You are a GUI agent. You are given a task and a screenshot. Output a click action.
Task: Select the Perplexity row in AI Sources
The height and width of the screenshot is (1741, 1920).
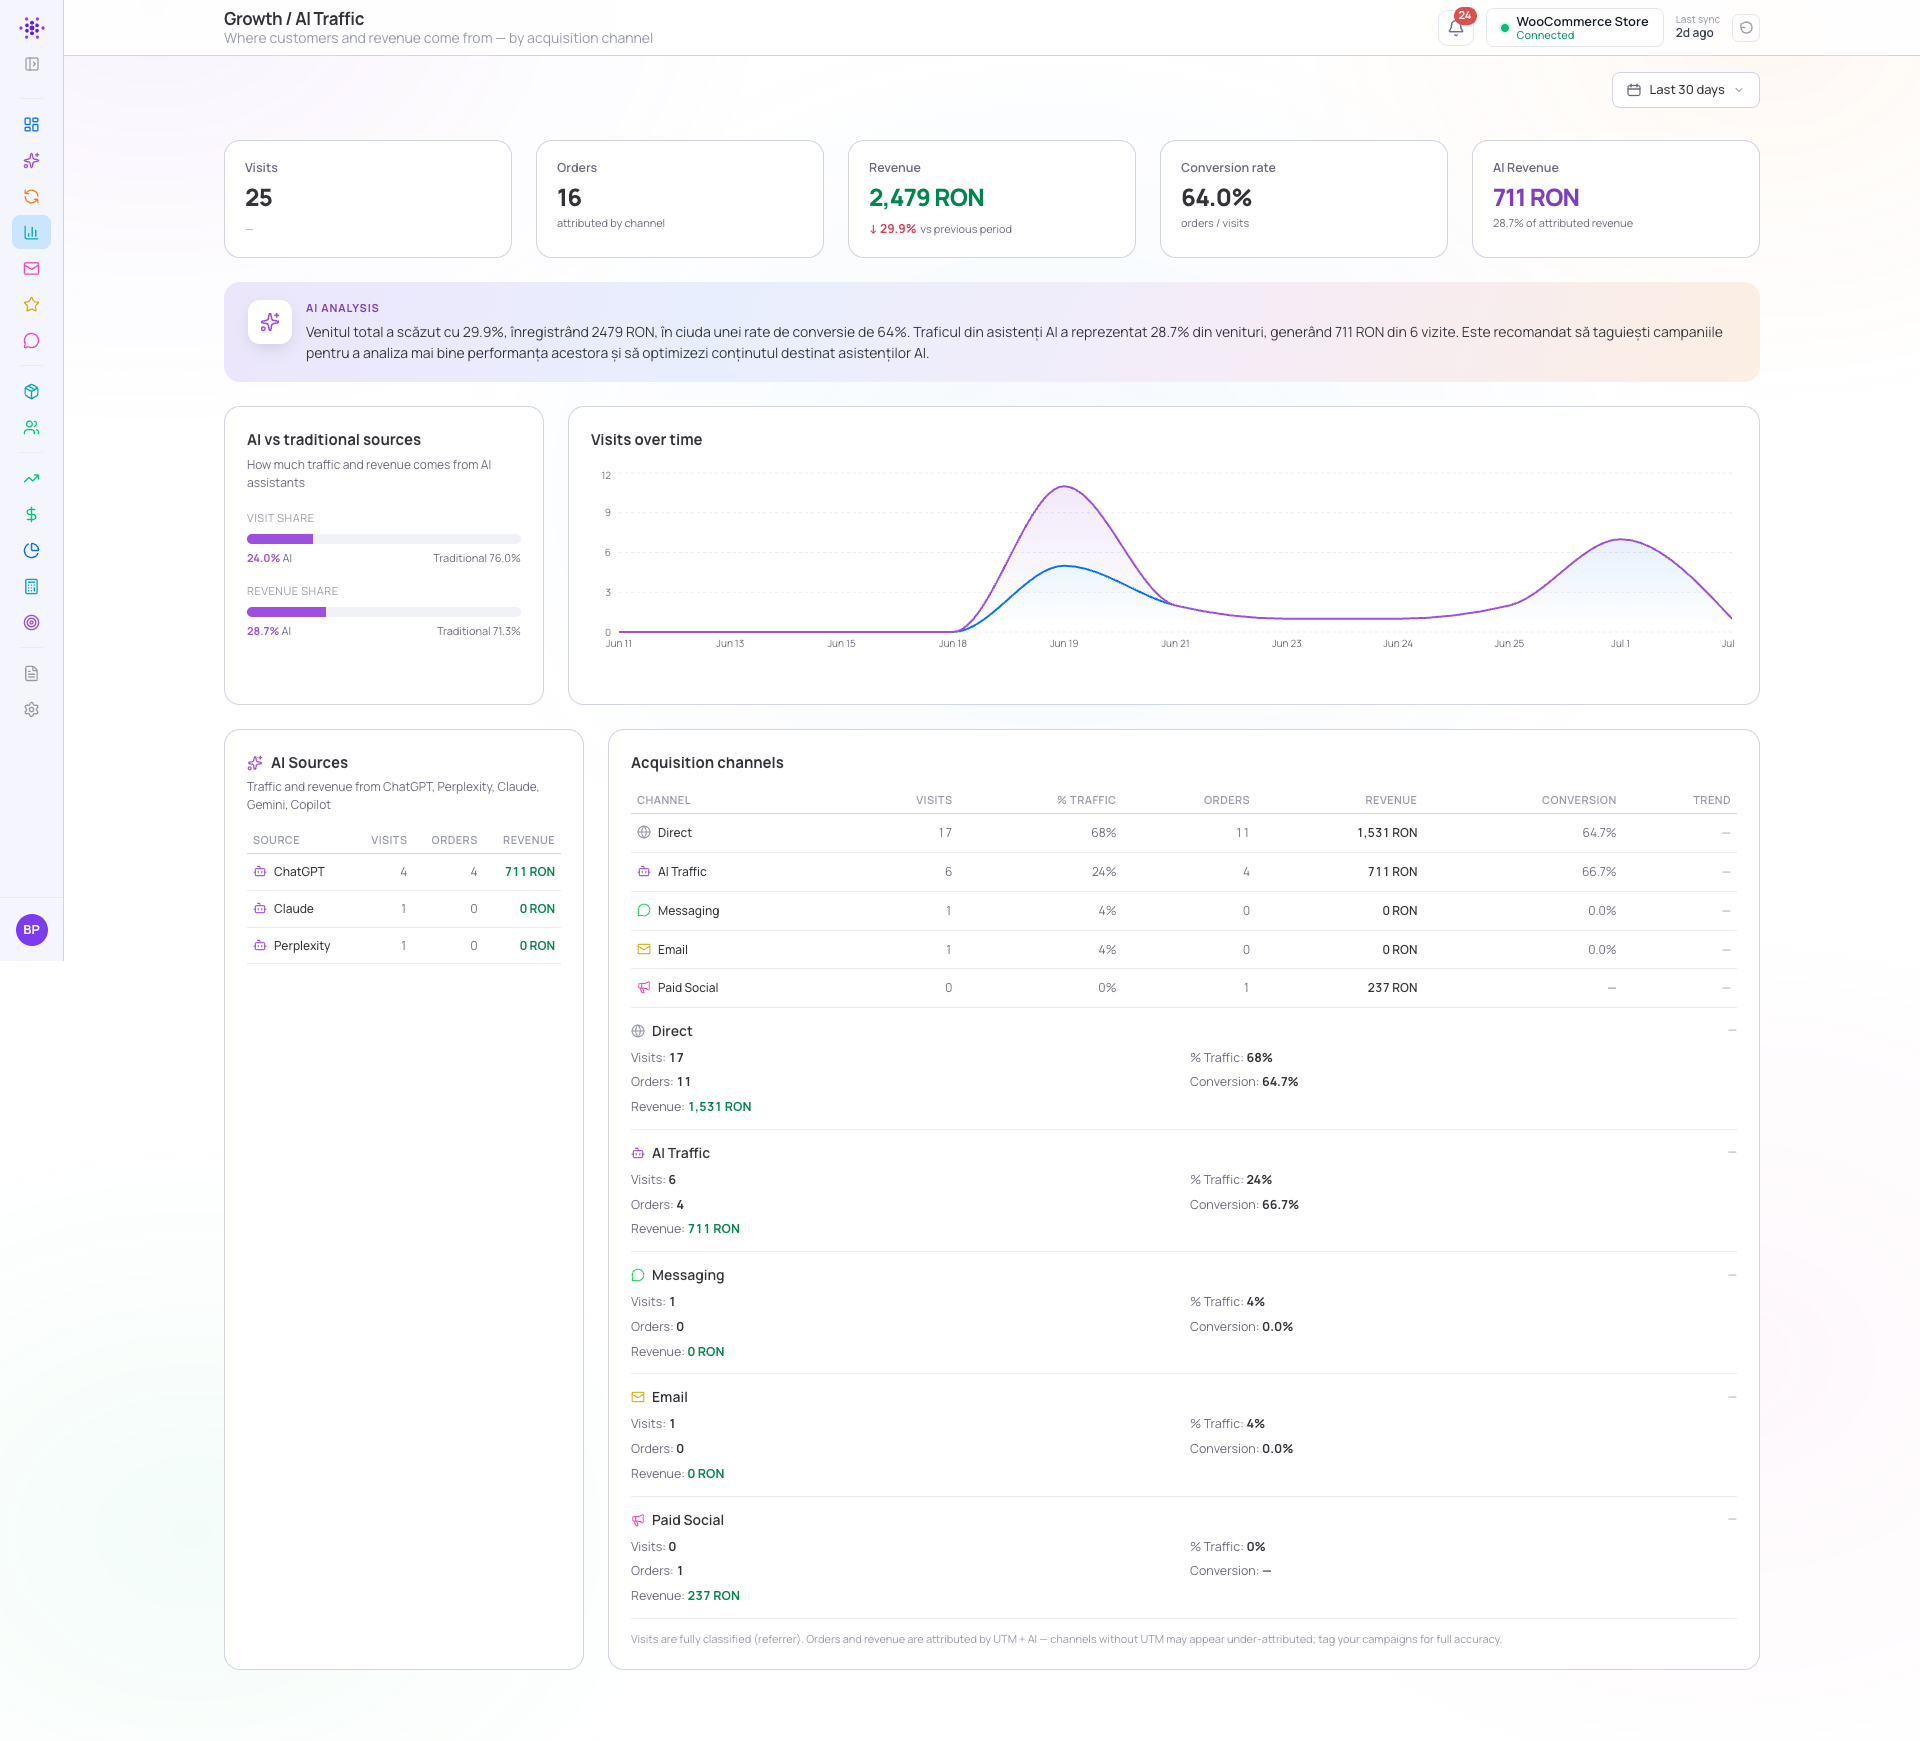click(404, 946)
